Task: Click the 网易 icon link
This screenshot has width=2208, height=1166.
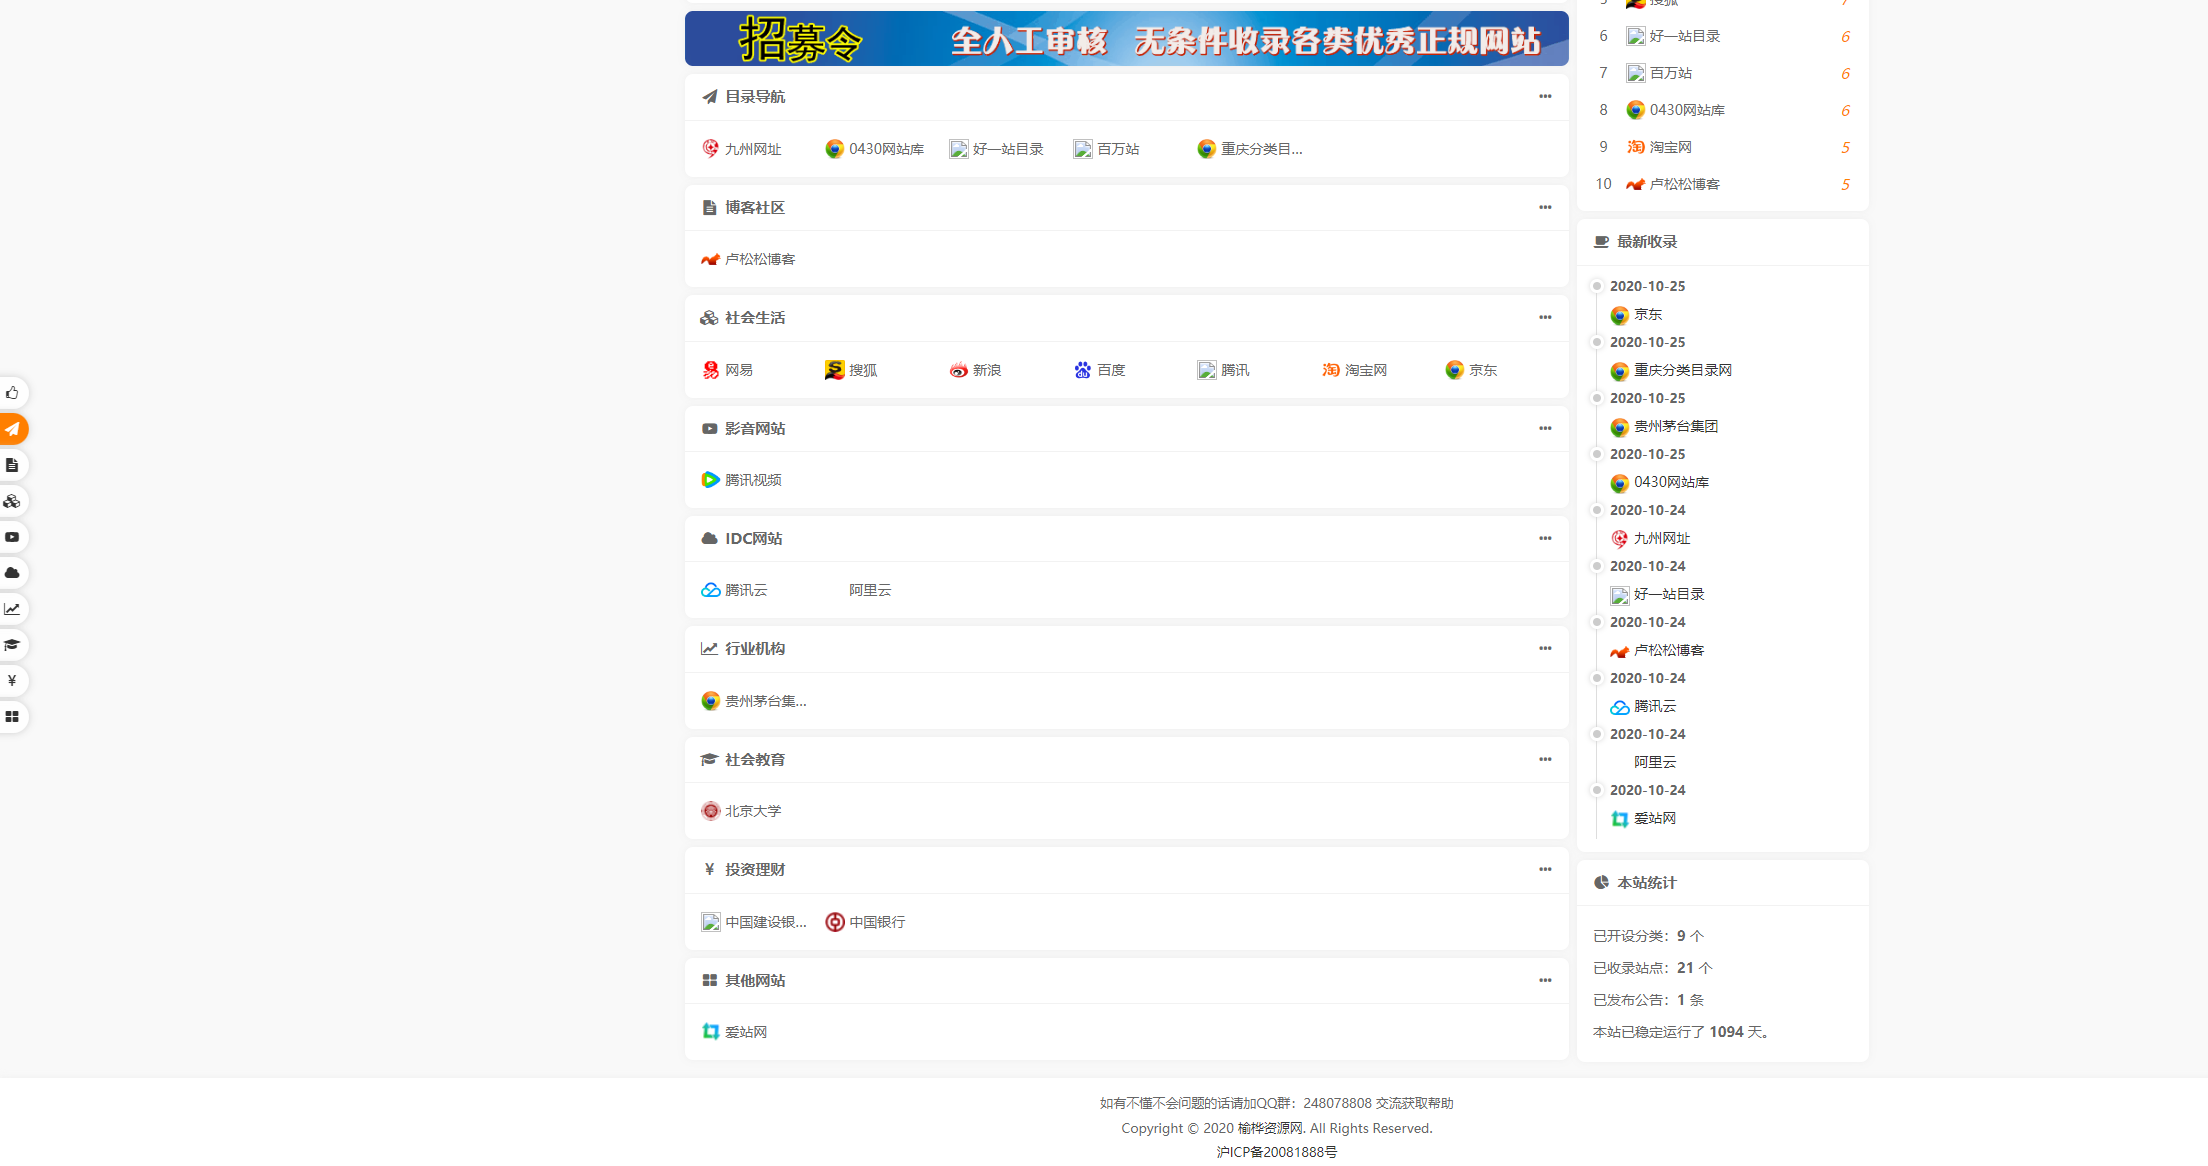Action: 727,370
